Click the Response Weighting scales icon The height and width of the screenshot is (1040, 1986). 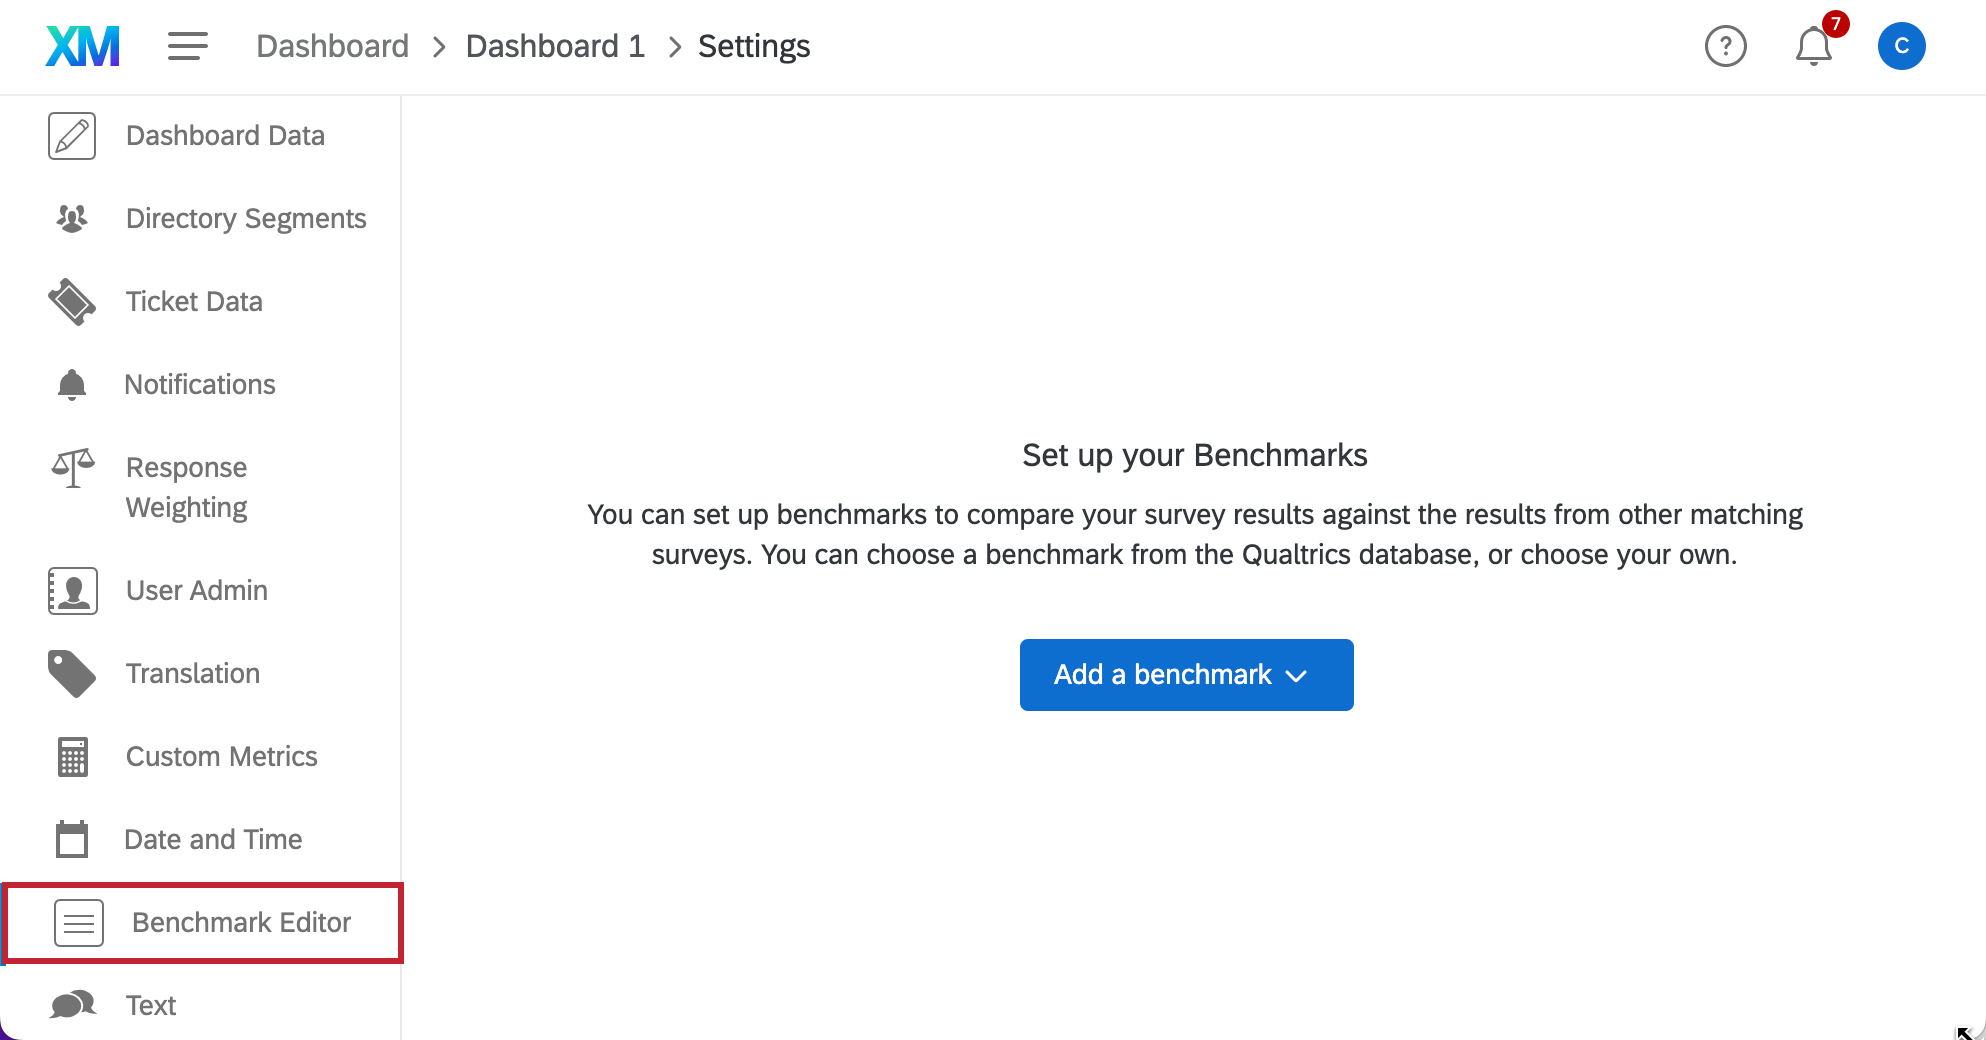[x=72, y=468]
